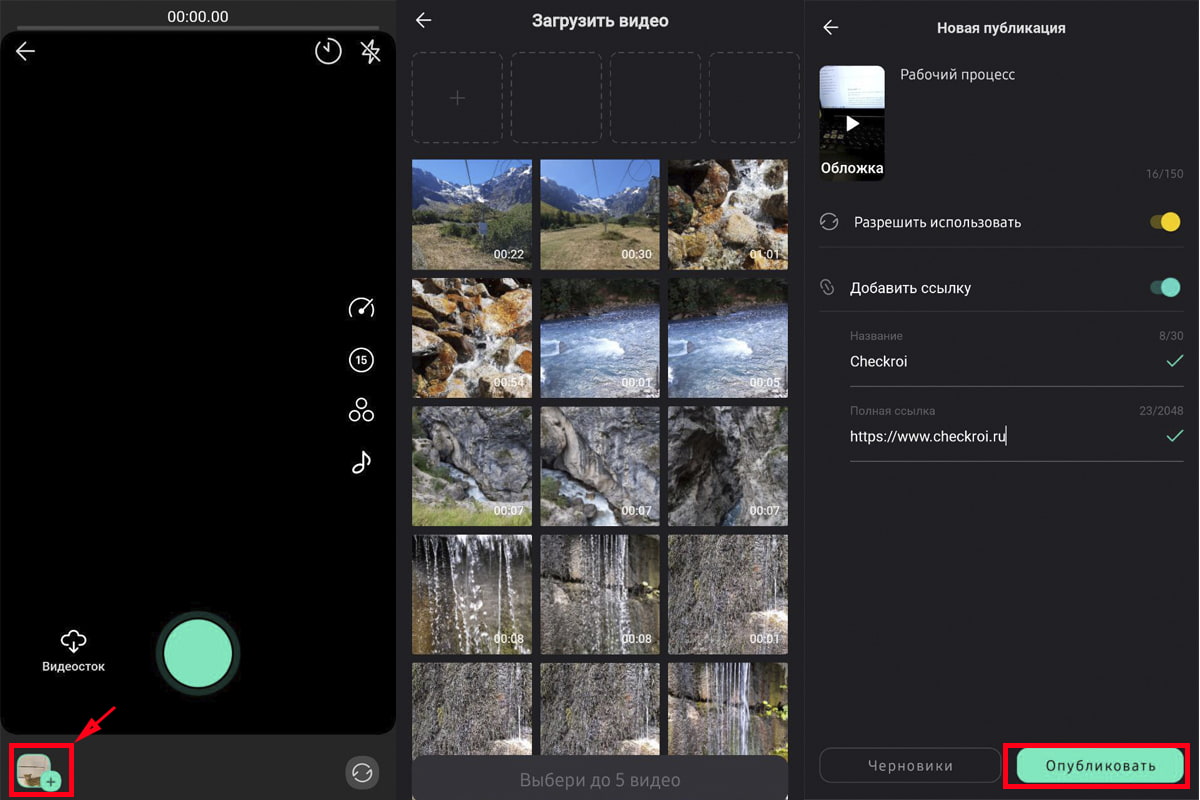
Task: Go back from Загрузить видео screen
Action: coord(424,21)
